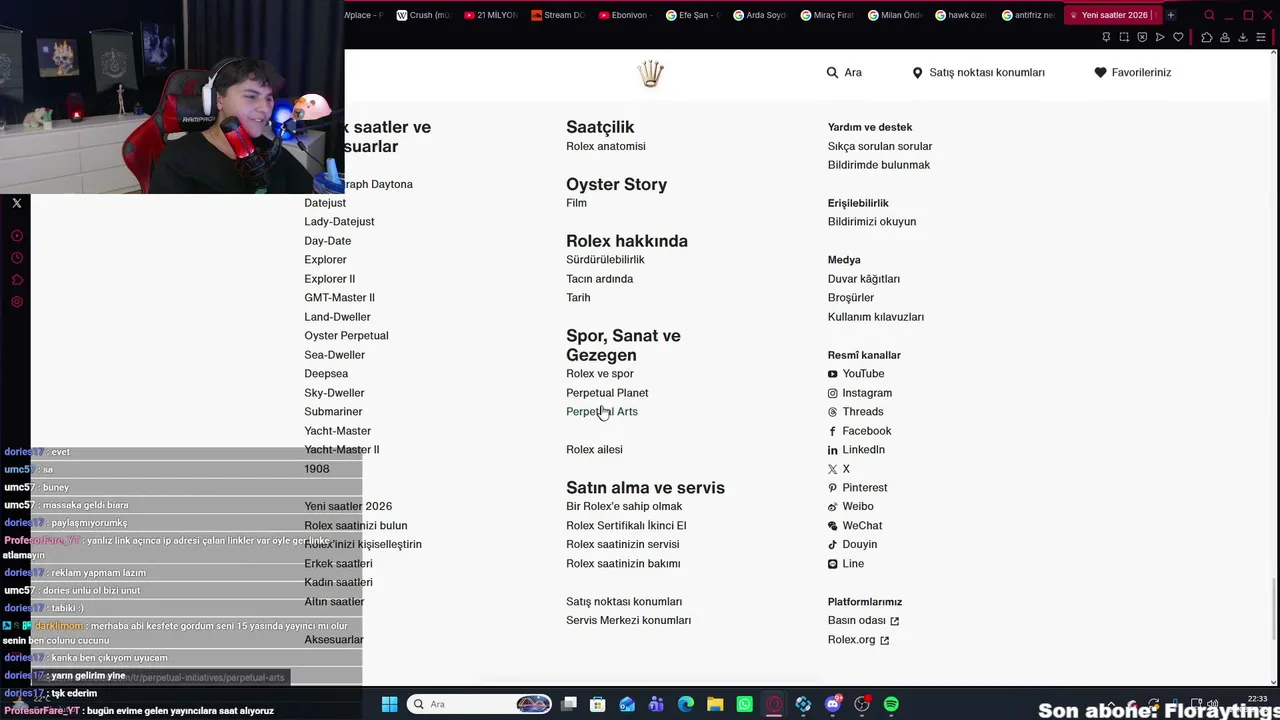Click the browser tab search magnifier icon
1280x720 pixels.
pos(1209,15)
